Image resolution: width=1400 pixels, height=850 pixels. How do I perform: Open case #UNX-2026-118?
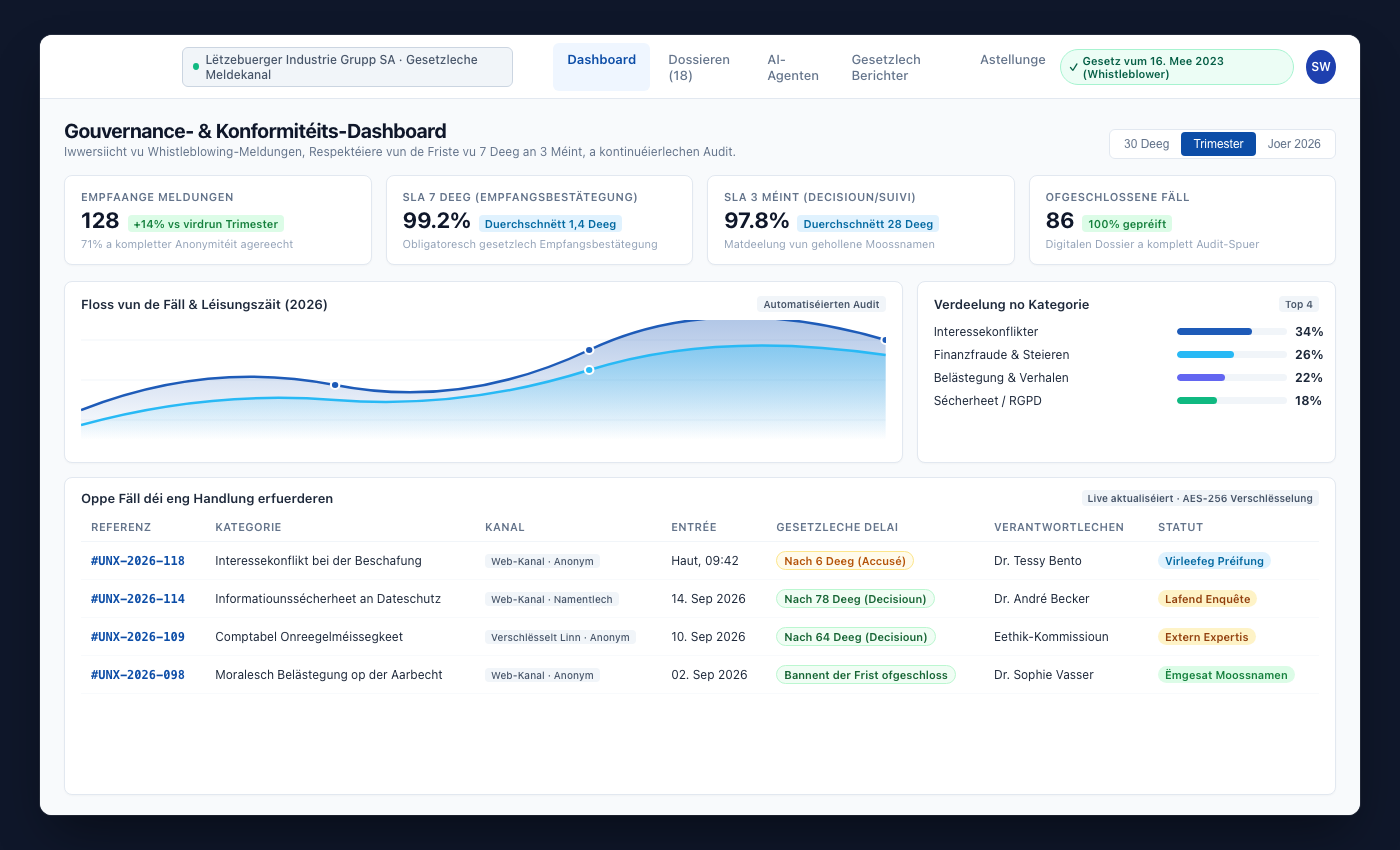(x=138, y=561)
